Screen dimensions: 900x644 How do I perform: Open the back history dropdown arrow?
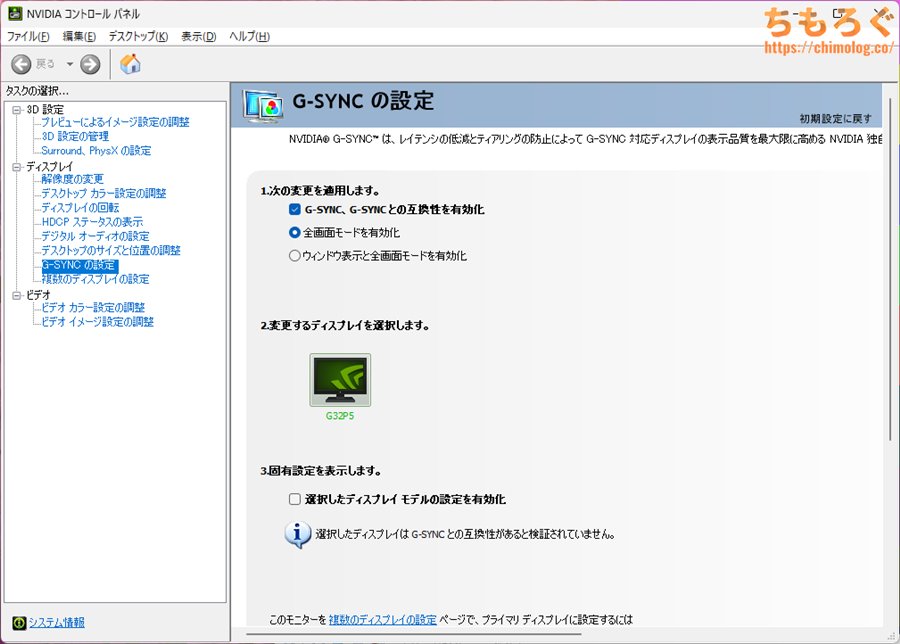[x=69, y=64]
